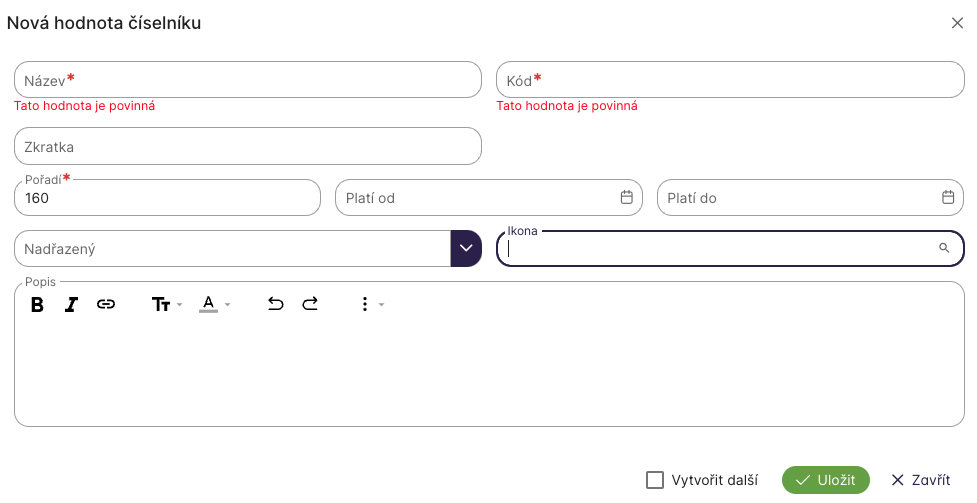Viewport: 977px width, 503px height.
Task: Open the text color picker
Action: pyautogui.click(x=215, y=305)
